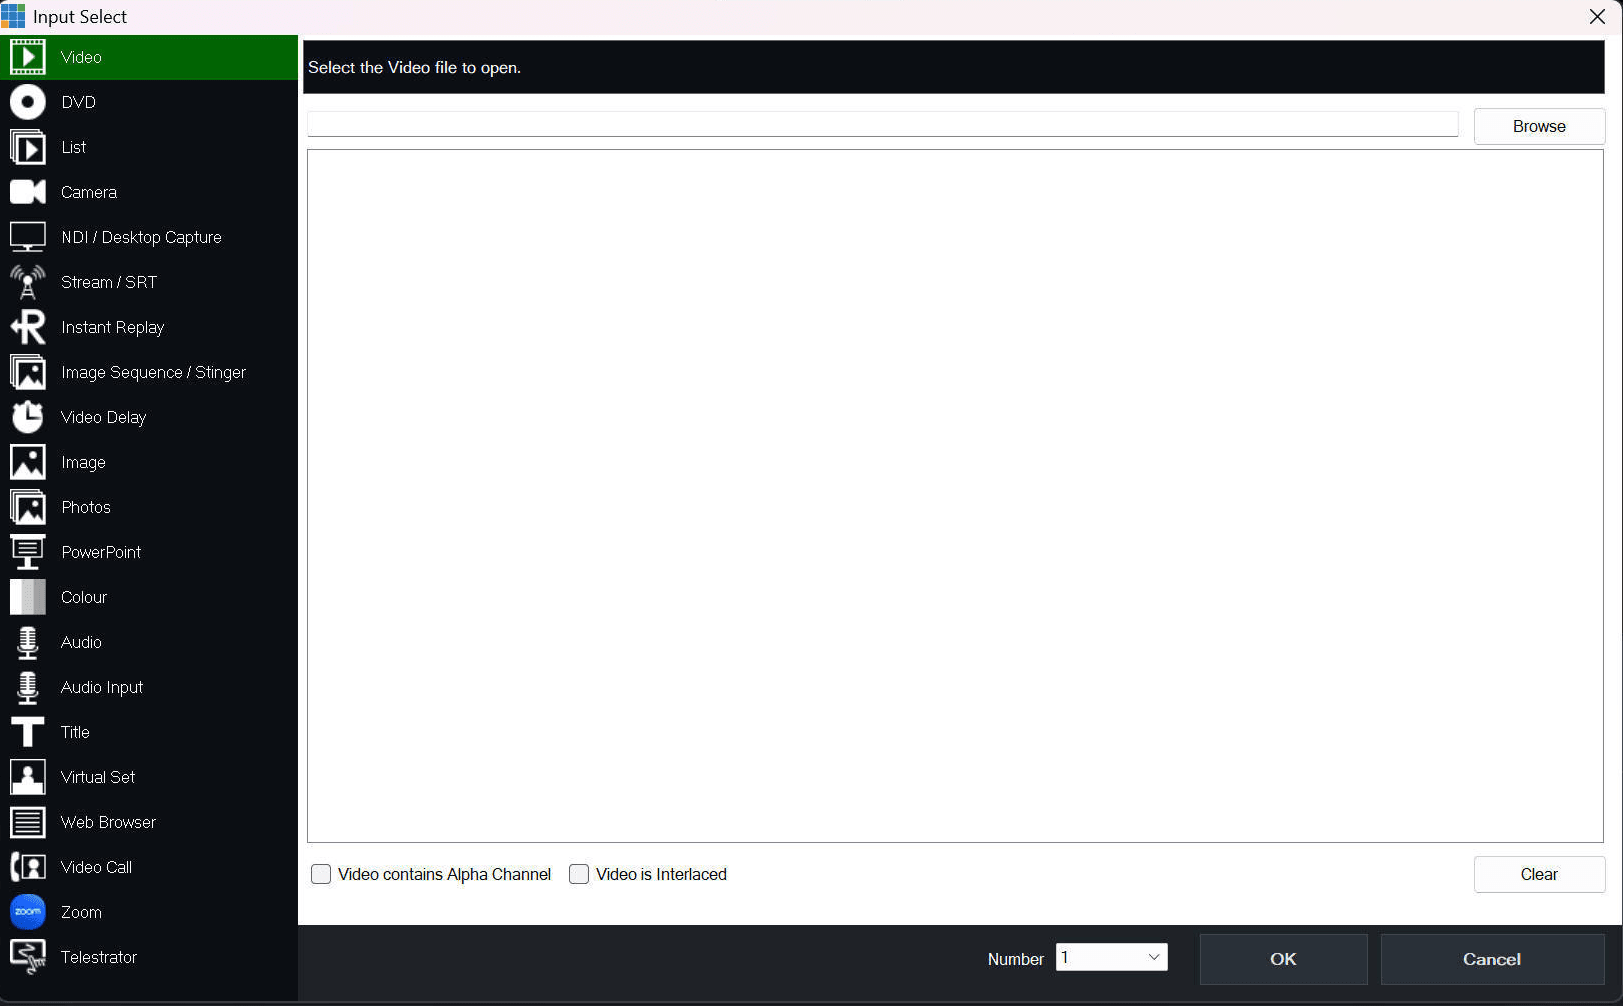
Task: Select the Photos icon
Action: (x=28, y=507)
